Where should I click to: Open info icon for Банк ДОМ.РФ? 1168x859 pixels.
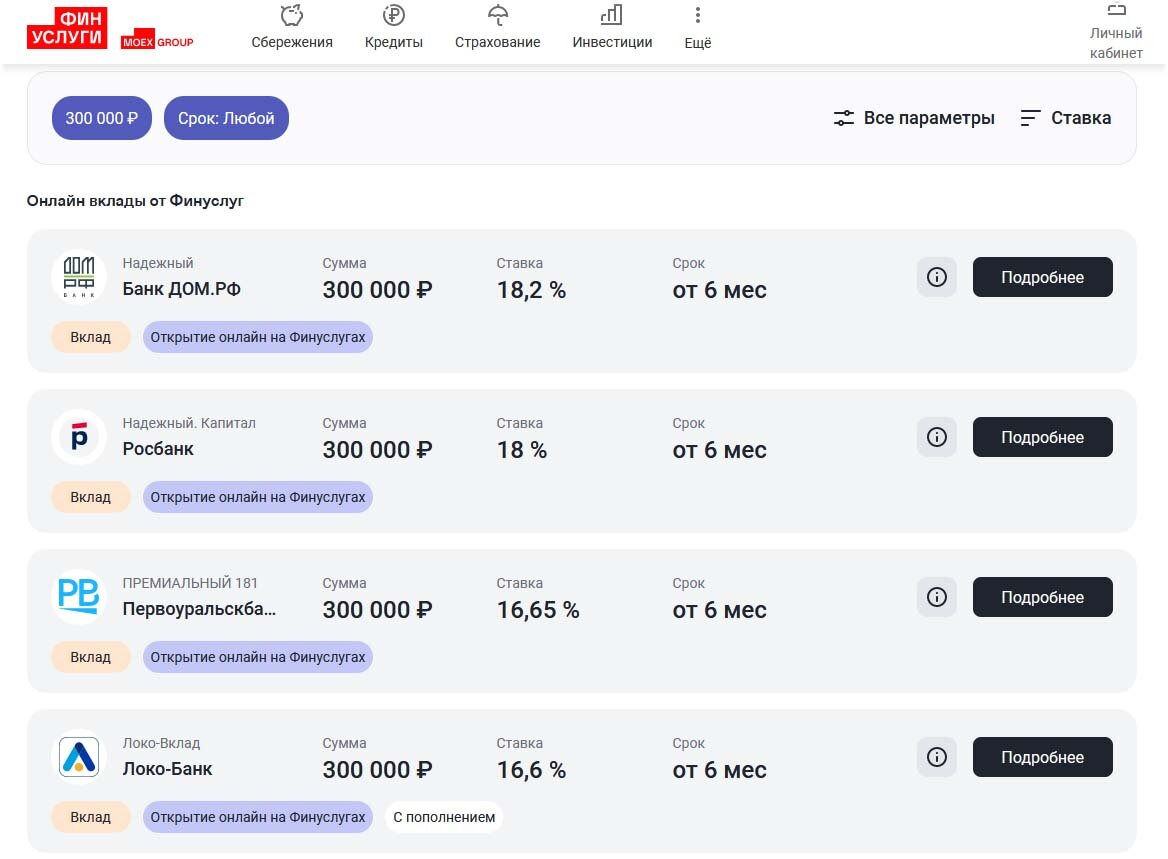[x=936, y=277]
